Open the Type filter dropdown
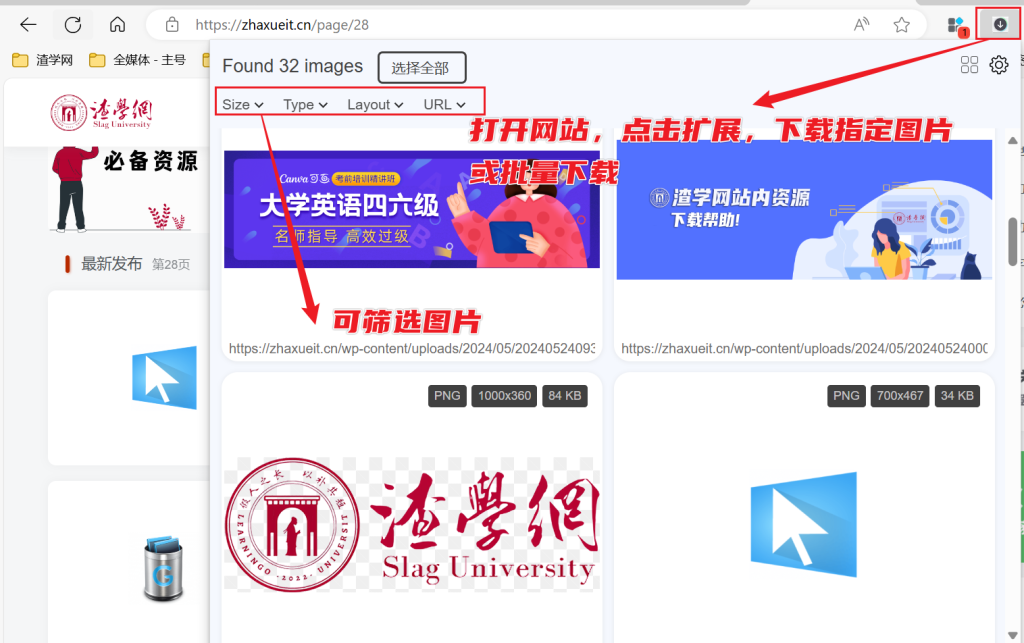 (x=304, y=104)
